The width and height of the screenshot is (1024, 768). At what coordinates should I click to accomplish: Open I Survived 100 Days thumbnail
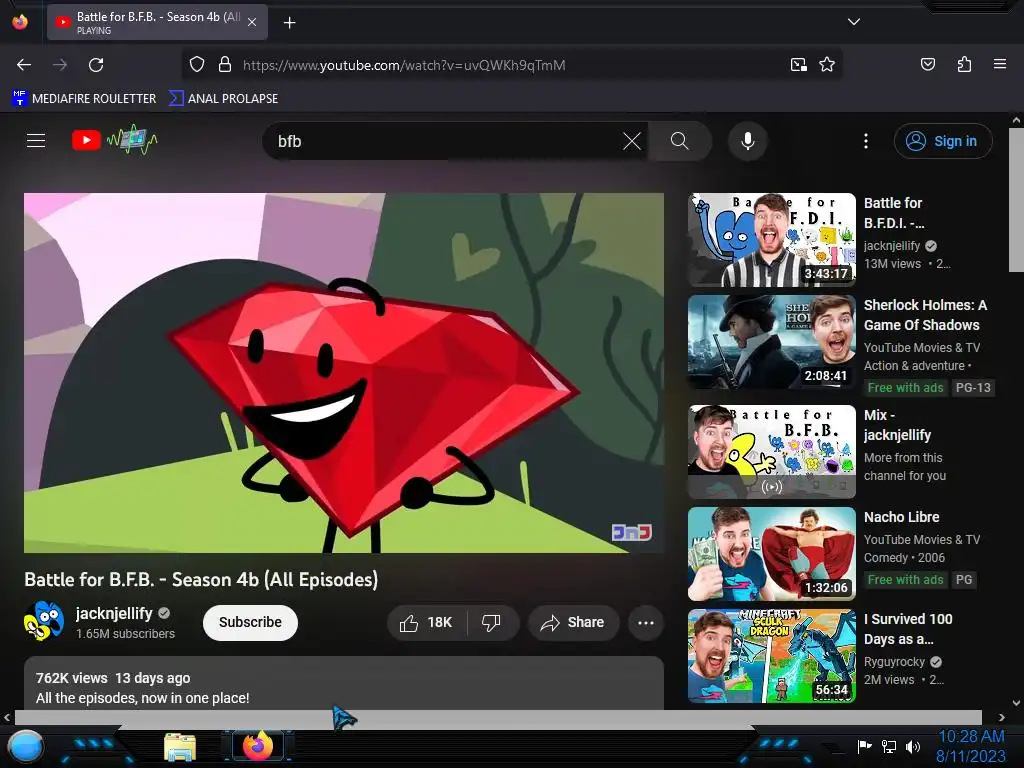tap(772, 656)
